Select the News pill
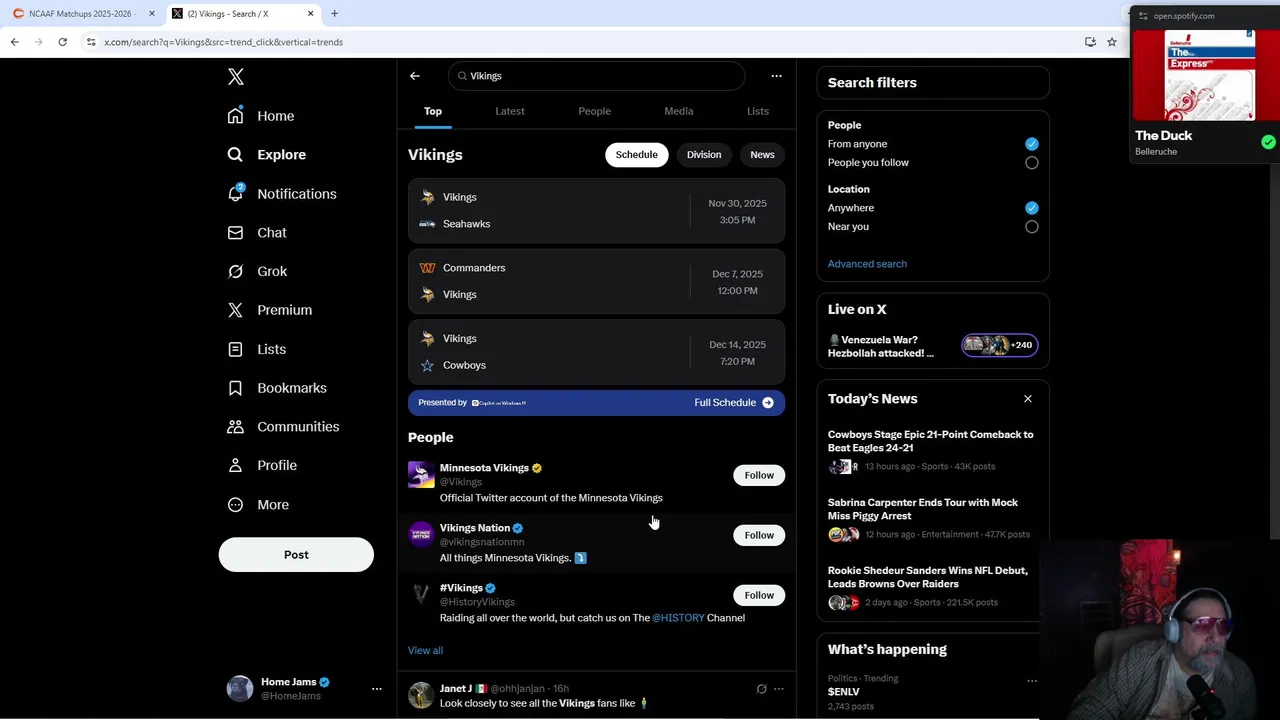This screenshot has width=1280, height=720. (762, 155)
